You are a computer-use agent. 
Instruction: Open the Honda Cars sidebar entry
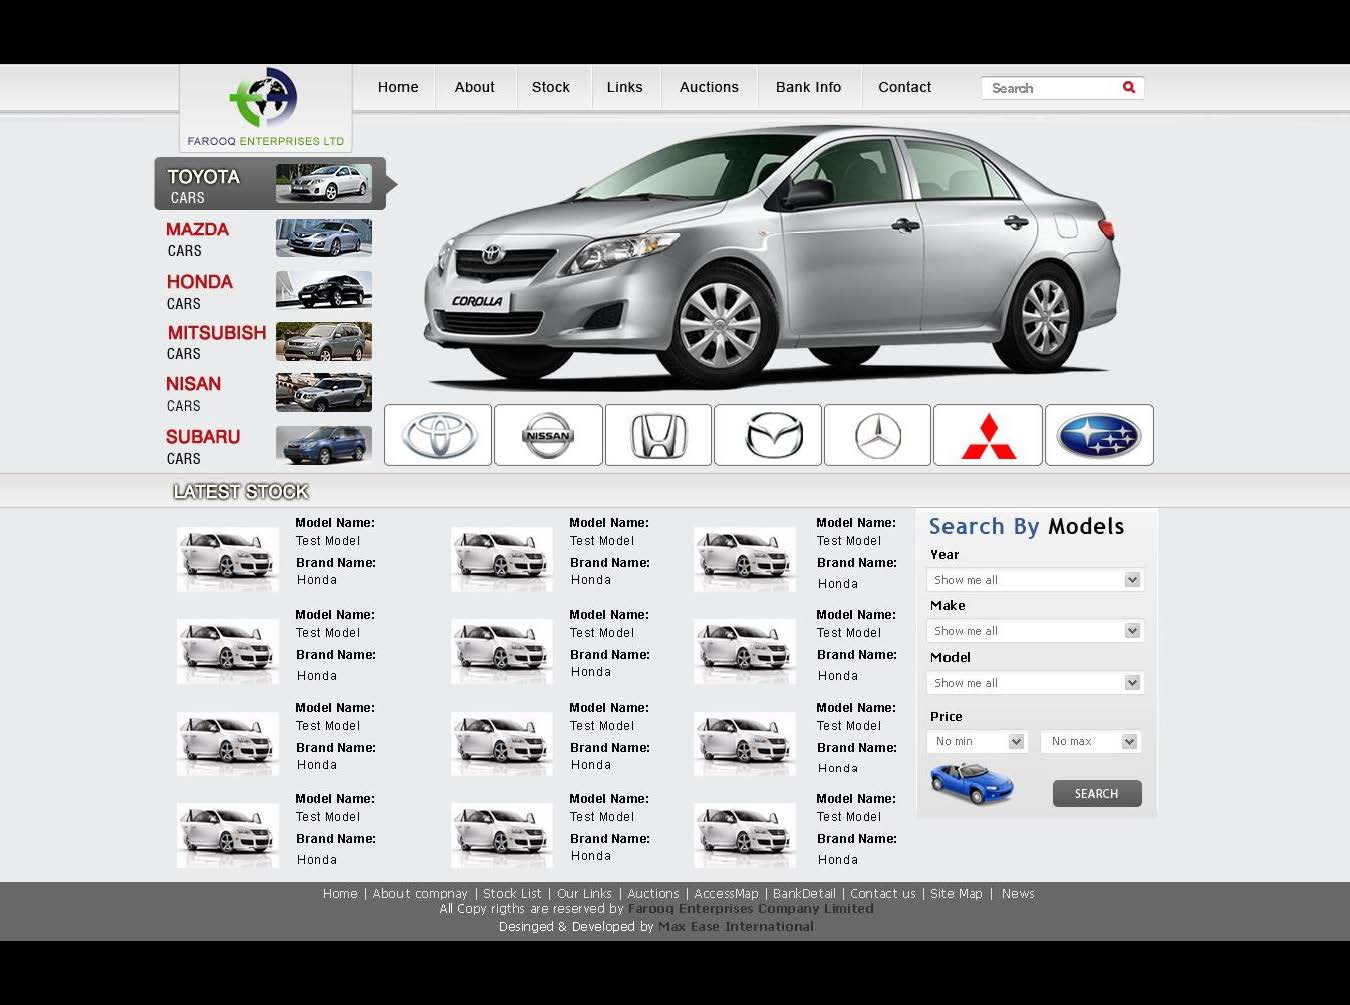click(x=268, y=291)
